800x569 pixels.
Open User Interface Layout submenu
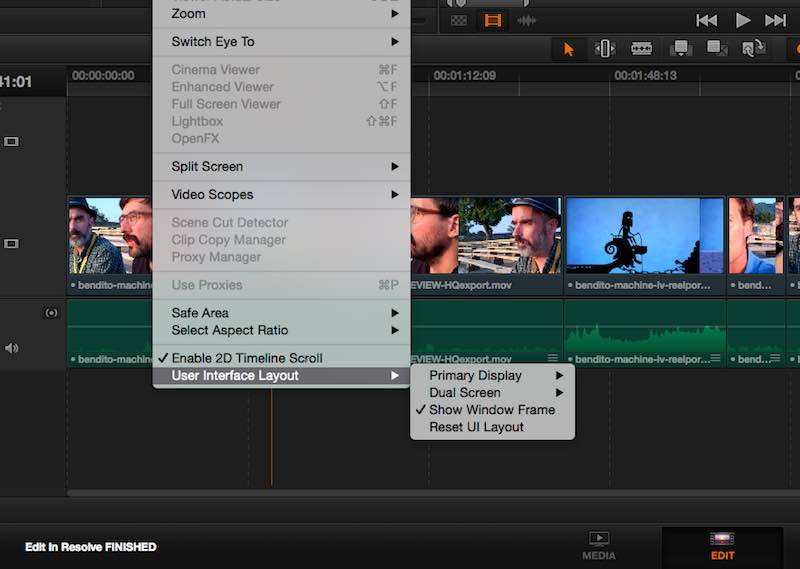click(x=282, y=376)
